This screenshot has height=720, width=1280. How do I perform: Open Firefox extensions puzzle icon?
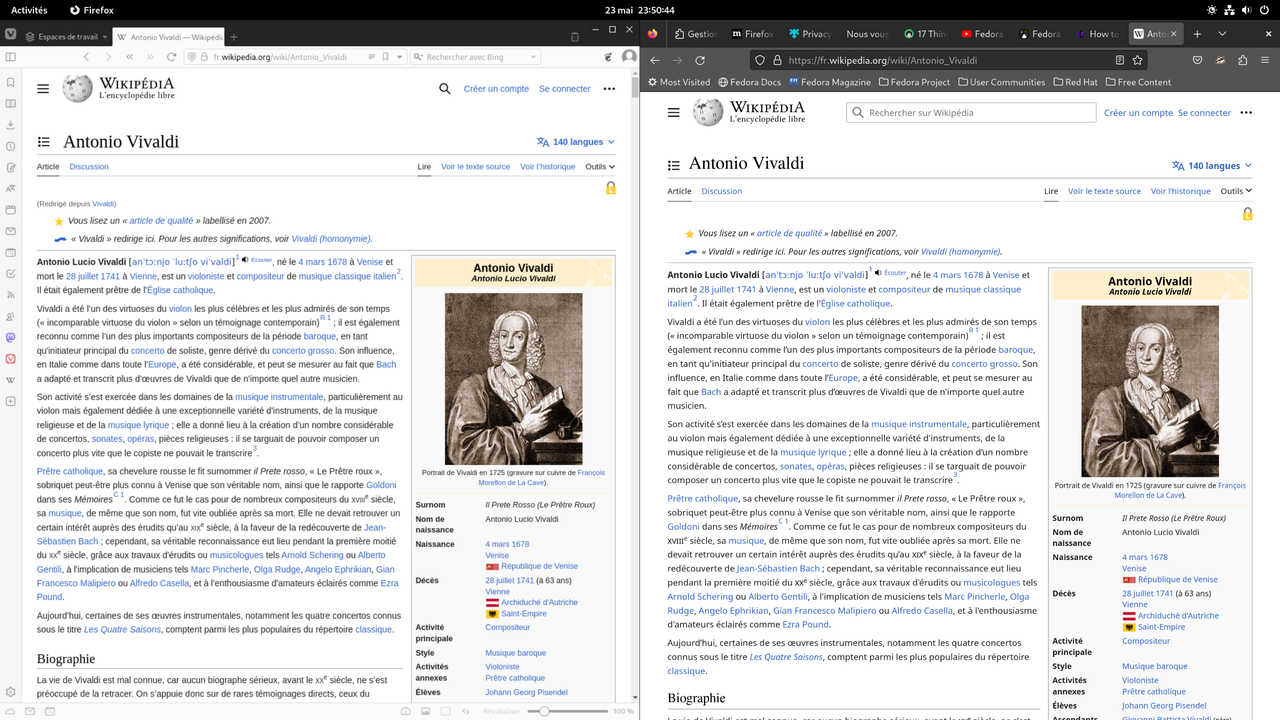1242,60
